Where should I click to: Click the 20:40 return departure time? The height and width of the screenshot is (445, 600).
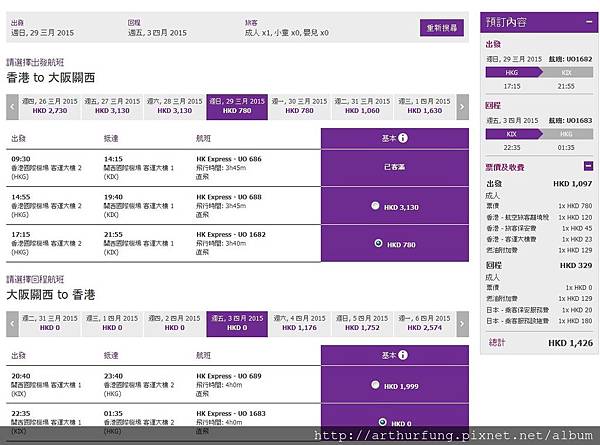click(21, 376)
